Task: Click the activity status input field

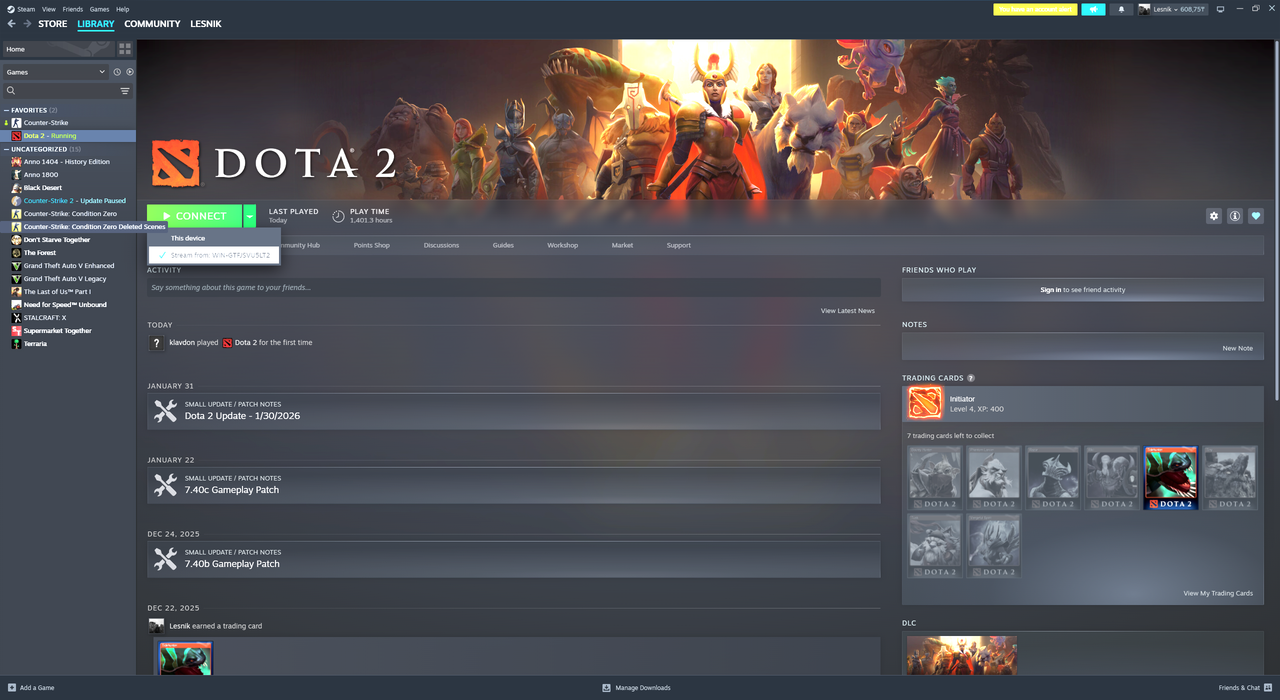Action: tap(514, 288)
